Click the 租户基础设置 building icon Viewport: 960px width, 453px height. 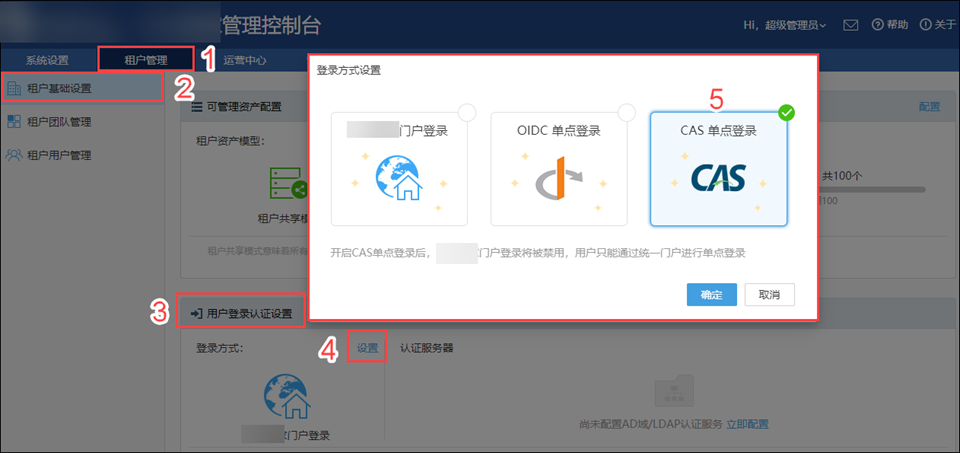click(x=13, y=88)
